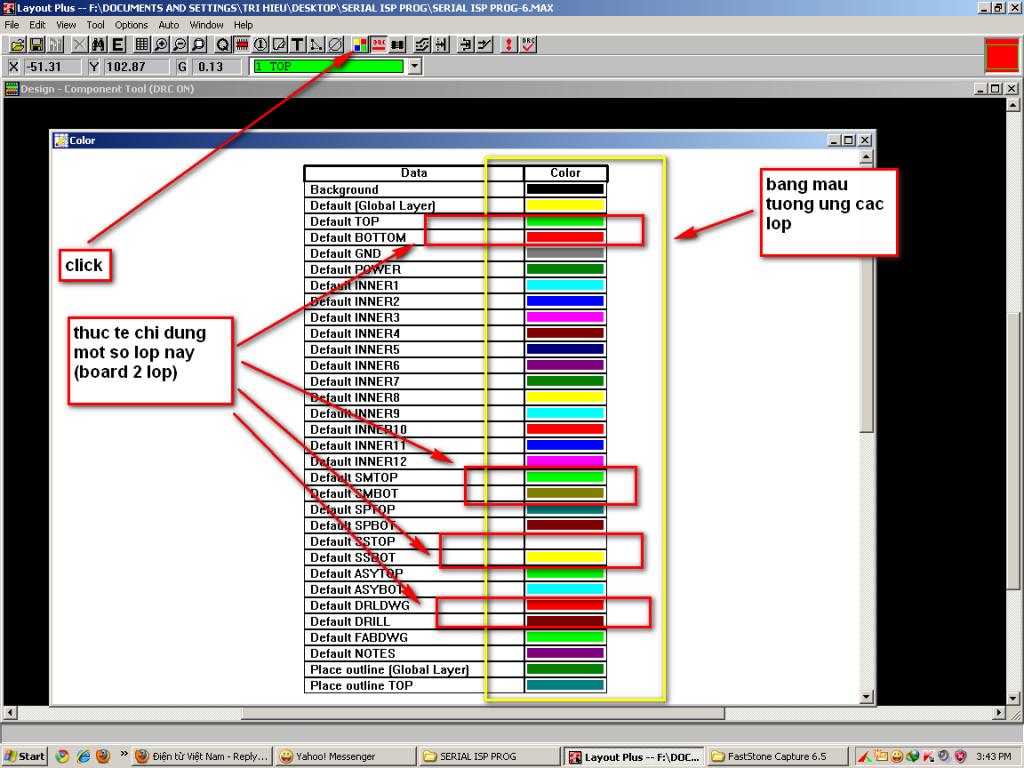The image size is (1024, 768).
Task: Open the Options menu
Action: [131, 25]
